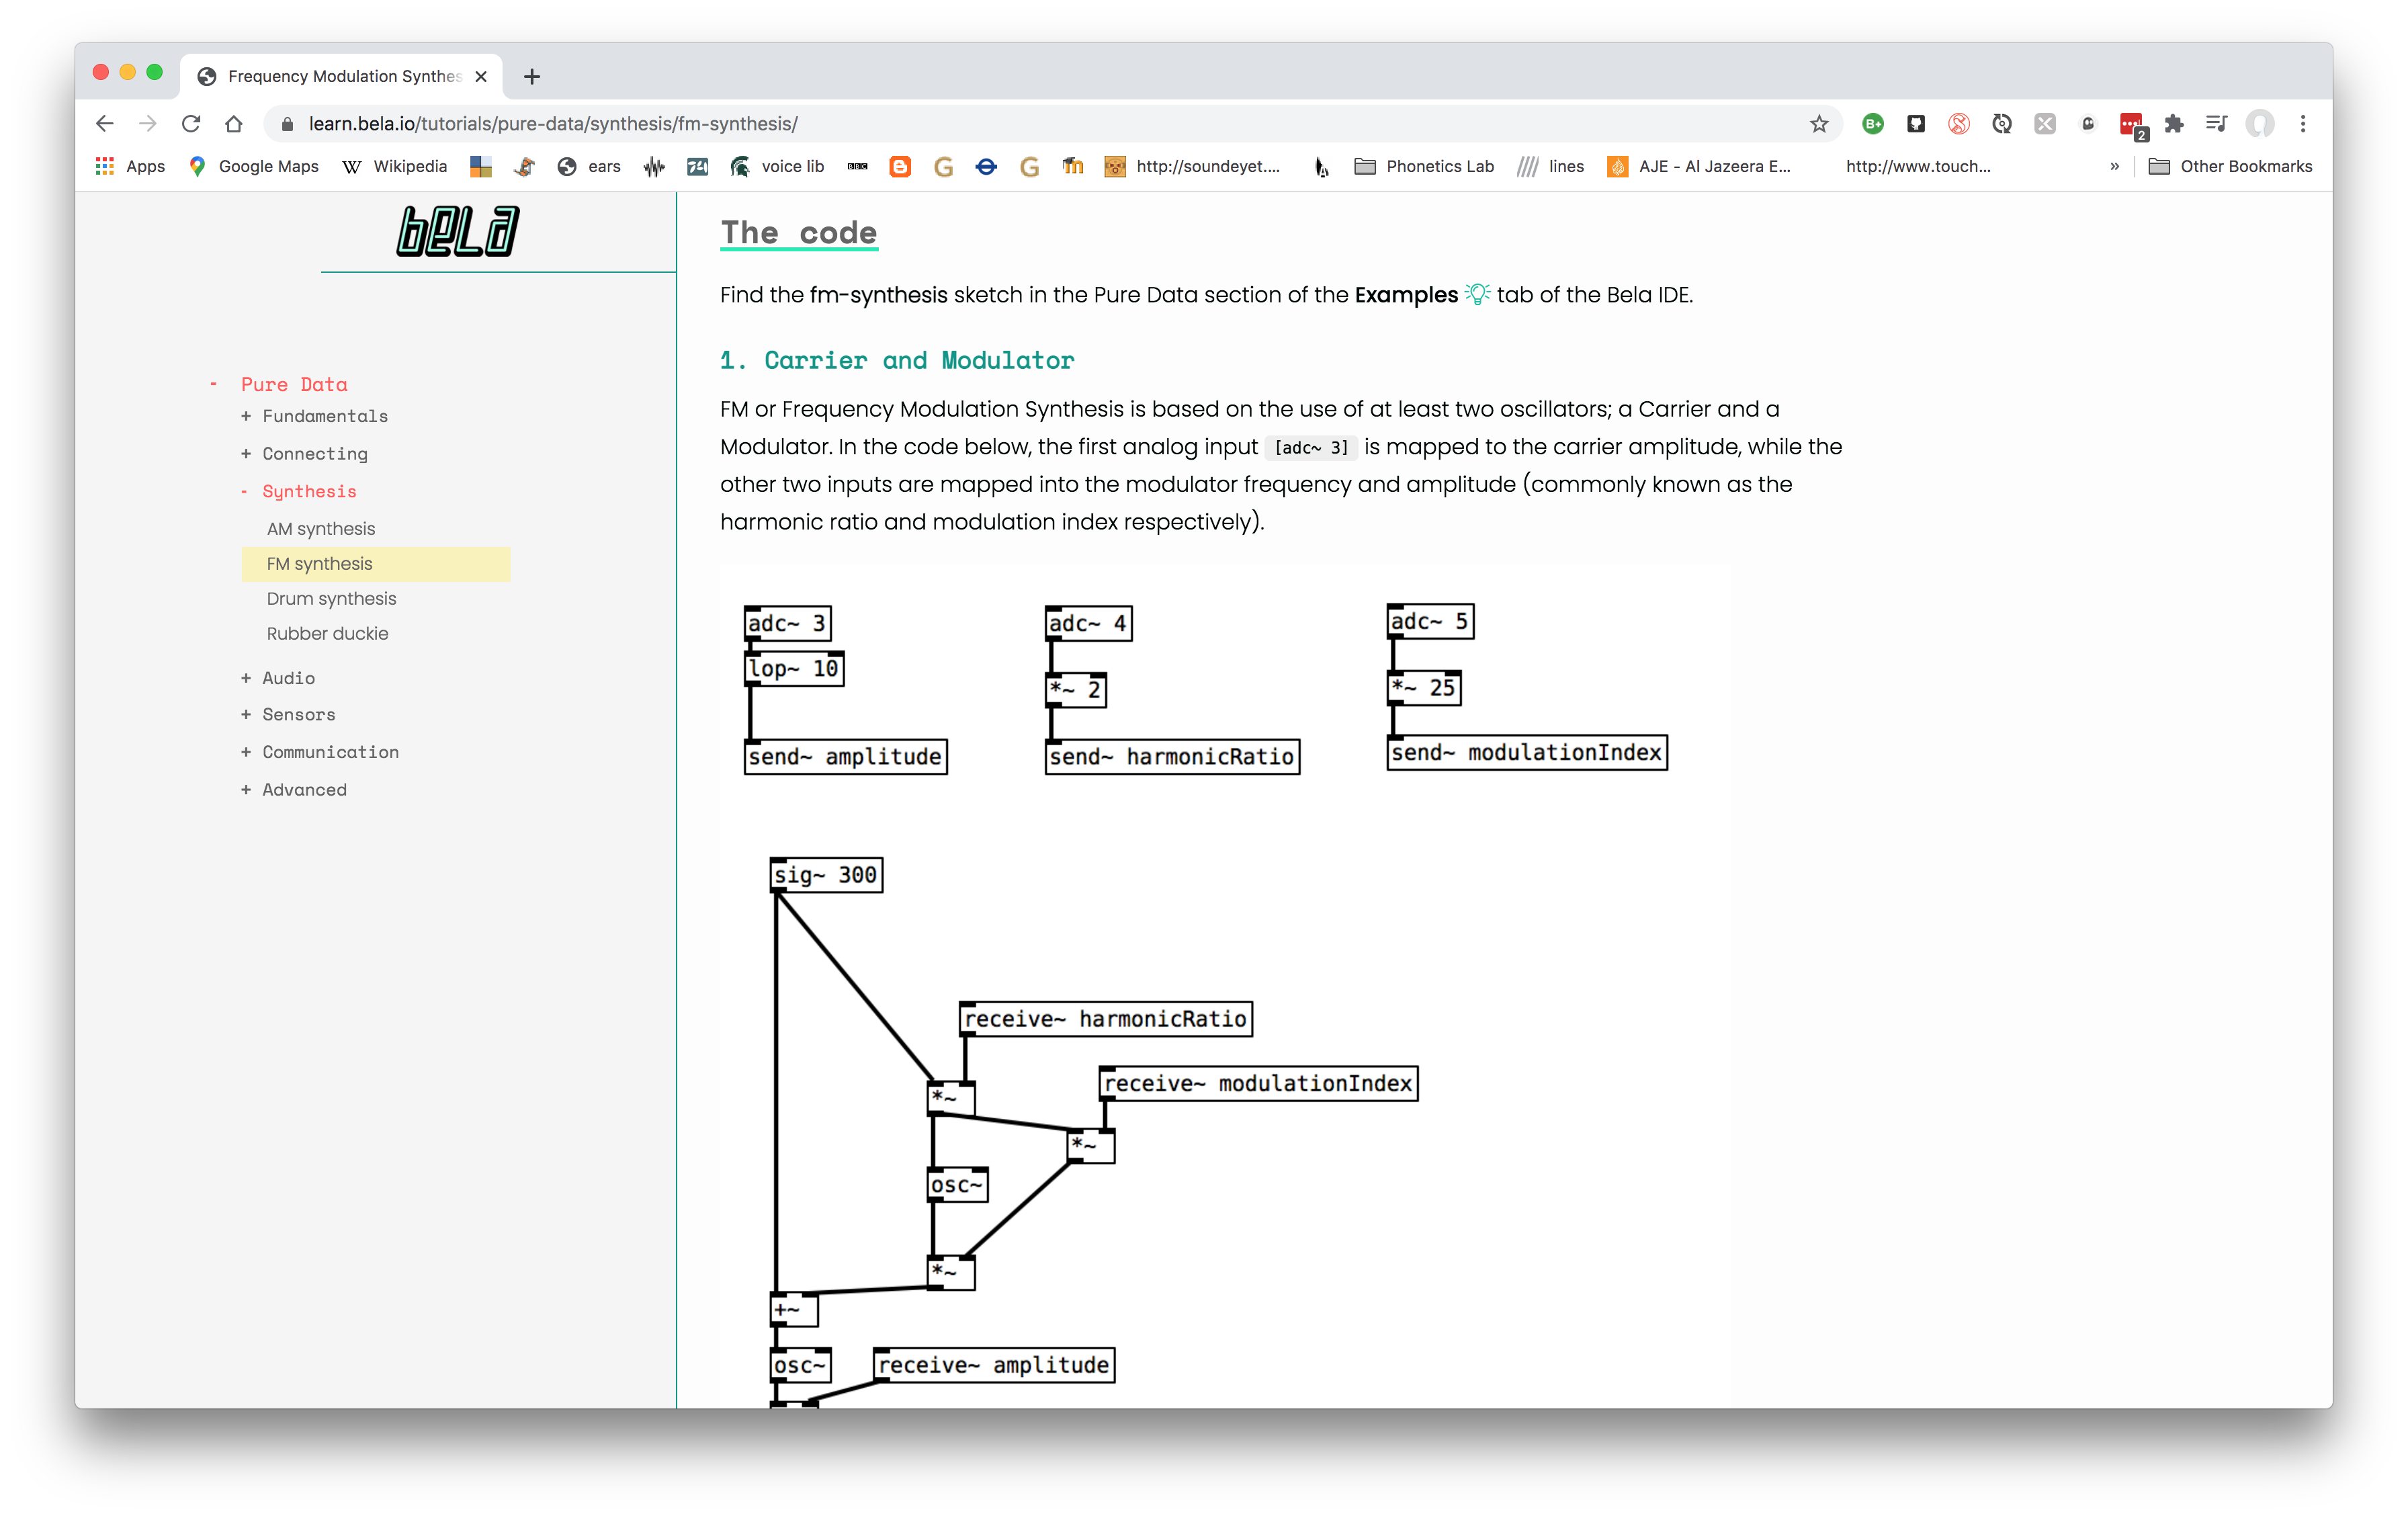This screenshot has width=2408, height=1516.
Task: Click the 'lop~ 10' box in diagram
Action: tap(794, 668)
